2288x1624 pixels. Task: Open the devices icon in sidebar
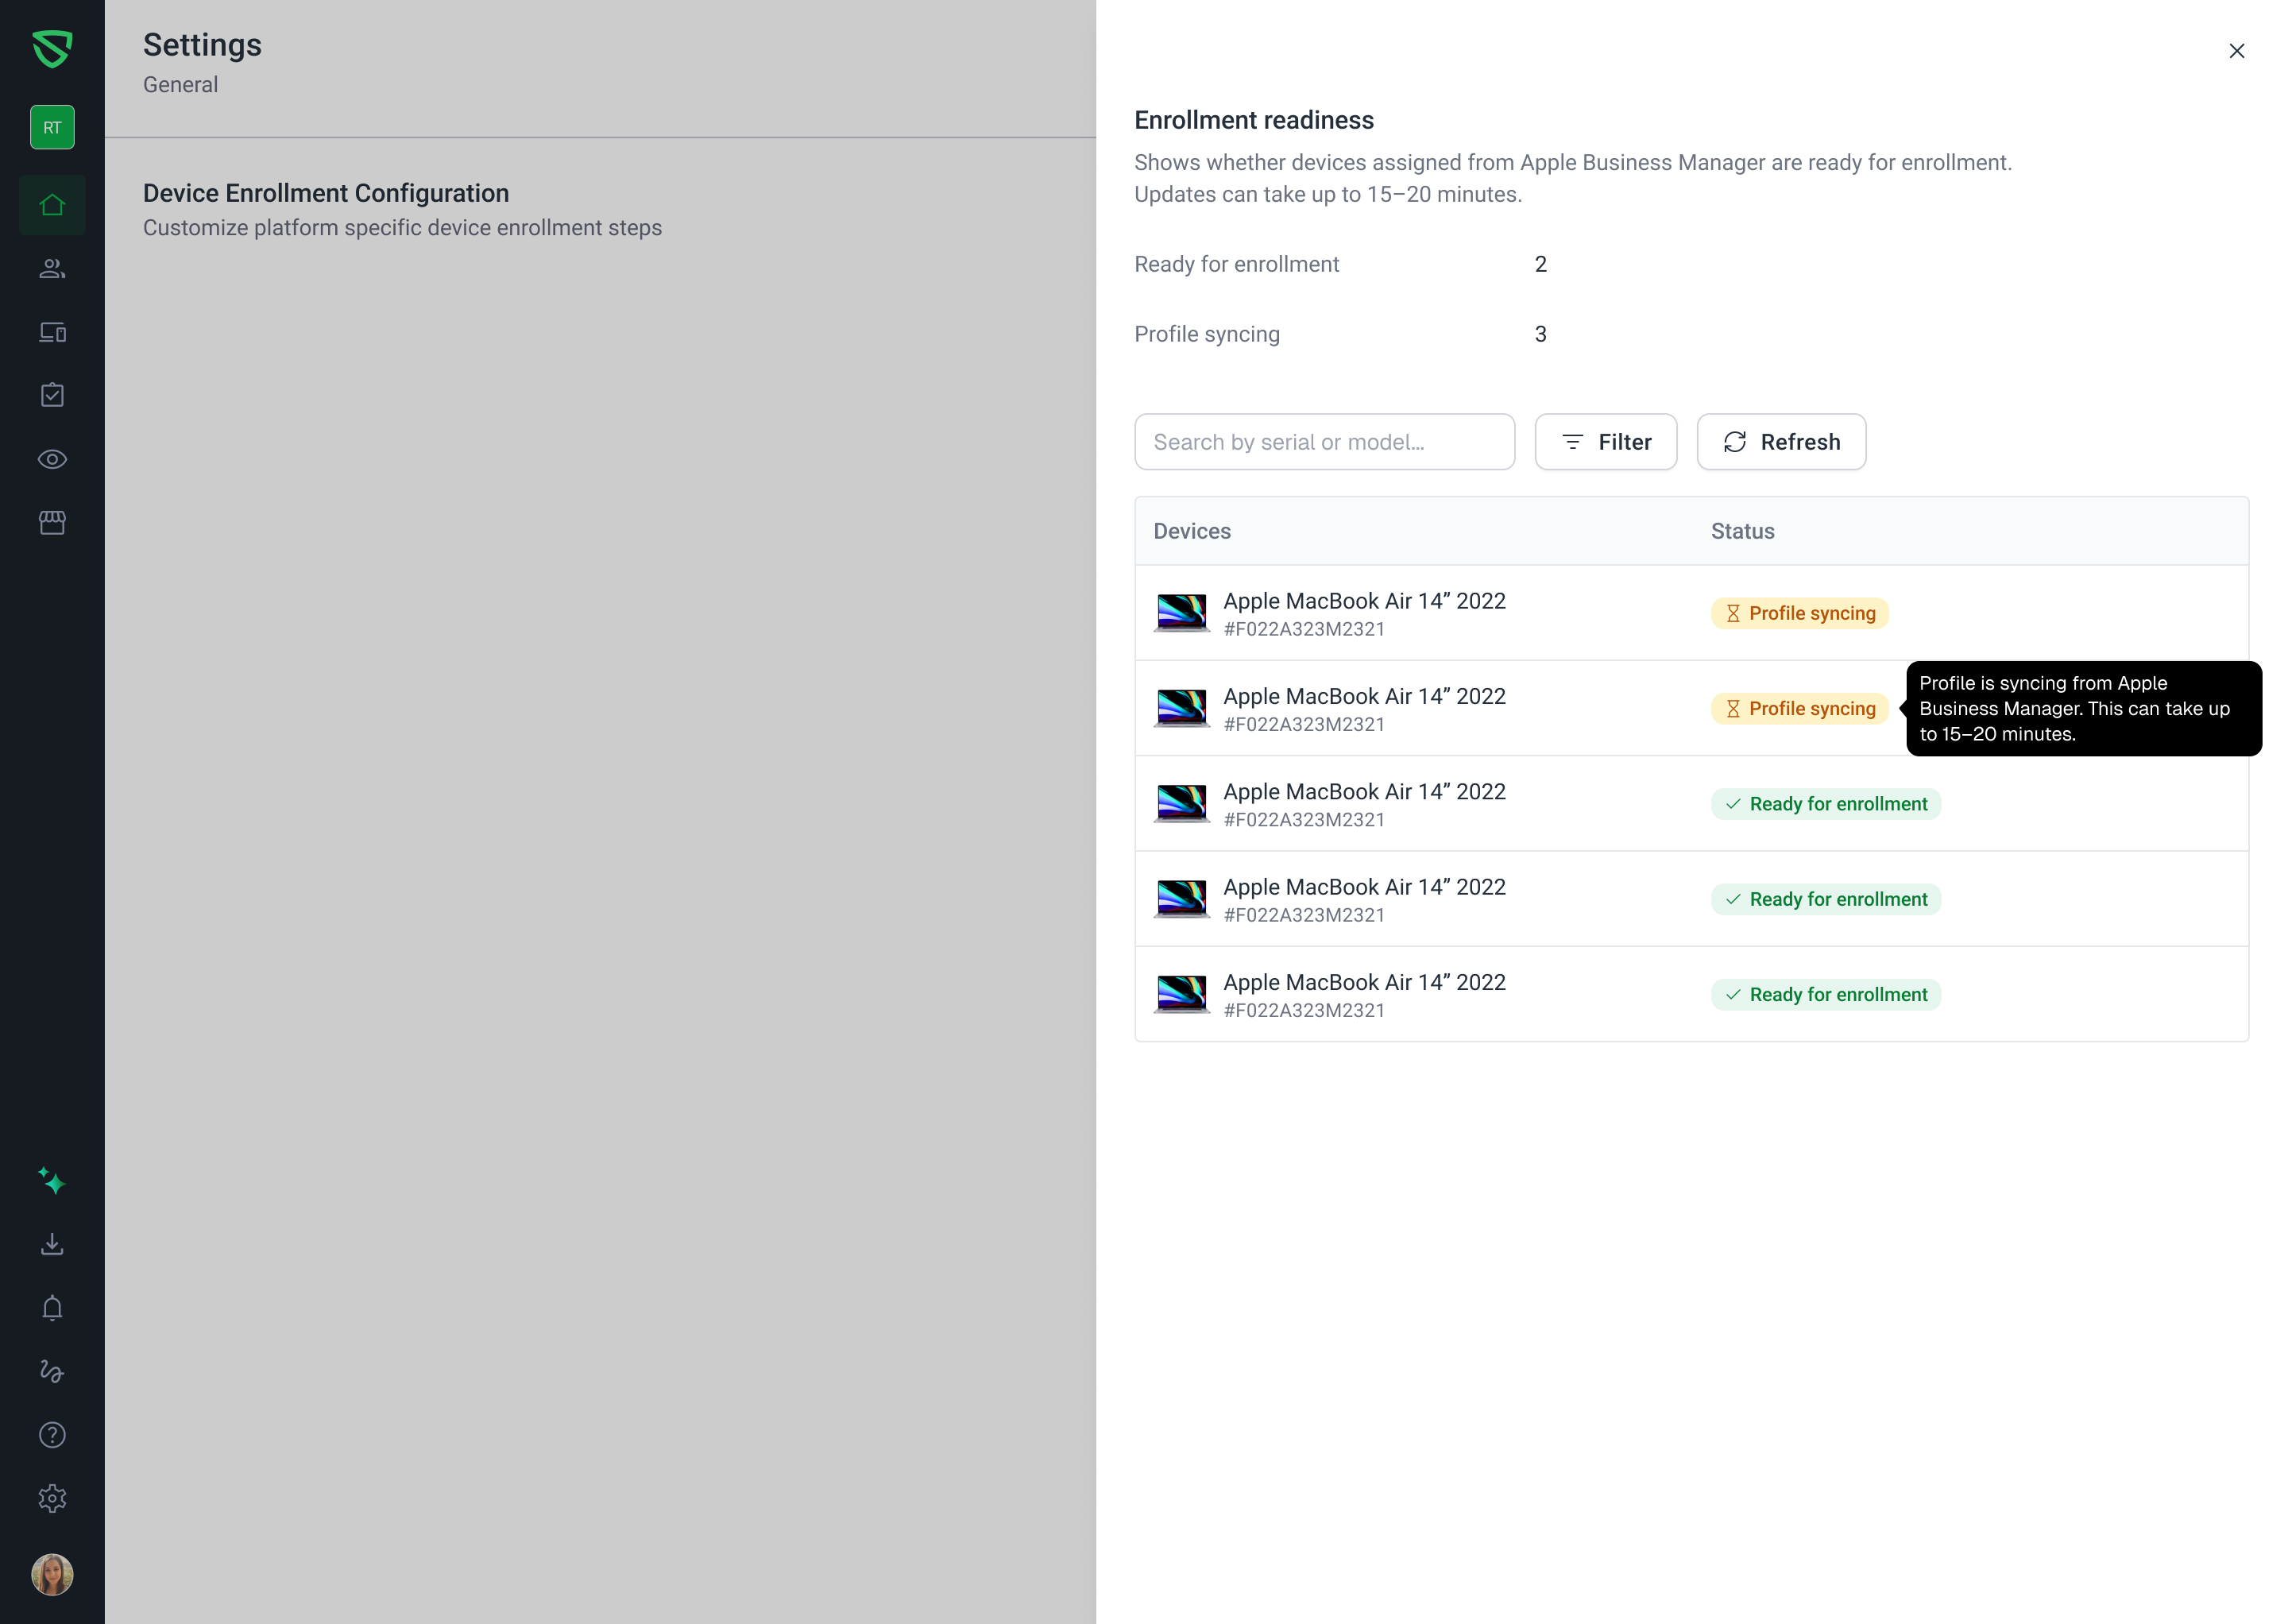point(52,332)
